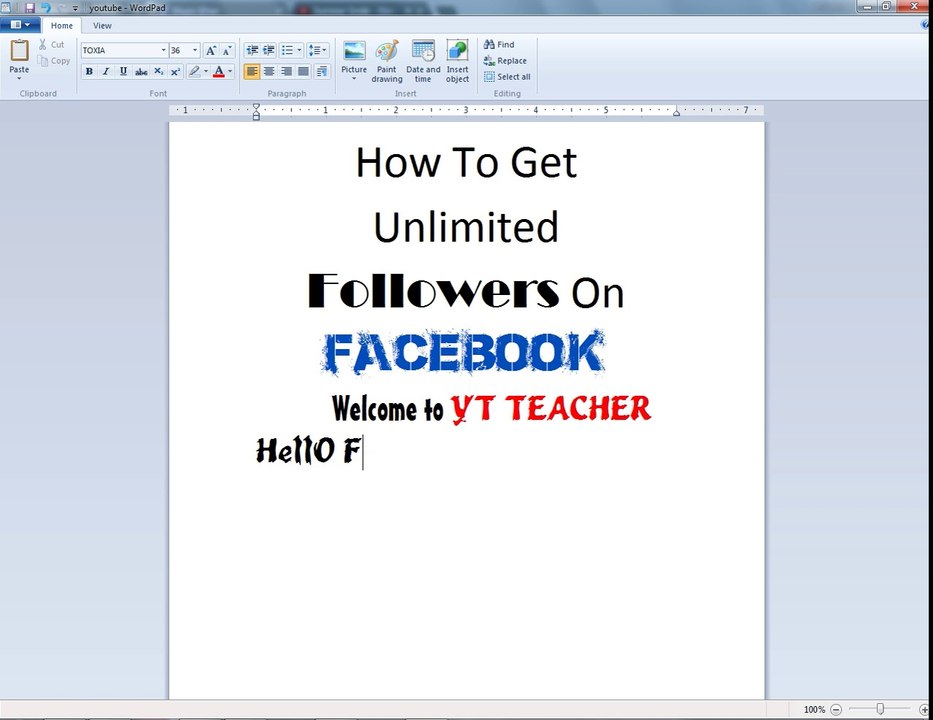Viewport: 933px width, 720px height.
Task: Align text right
Action: pos(286,72)
